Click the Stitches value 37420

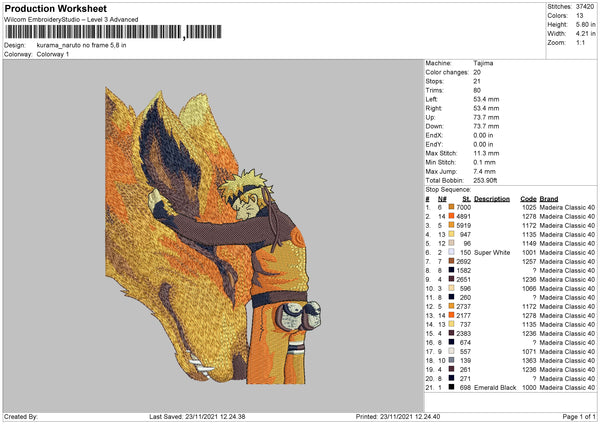tap(585, 7)
